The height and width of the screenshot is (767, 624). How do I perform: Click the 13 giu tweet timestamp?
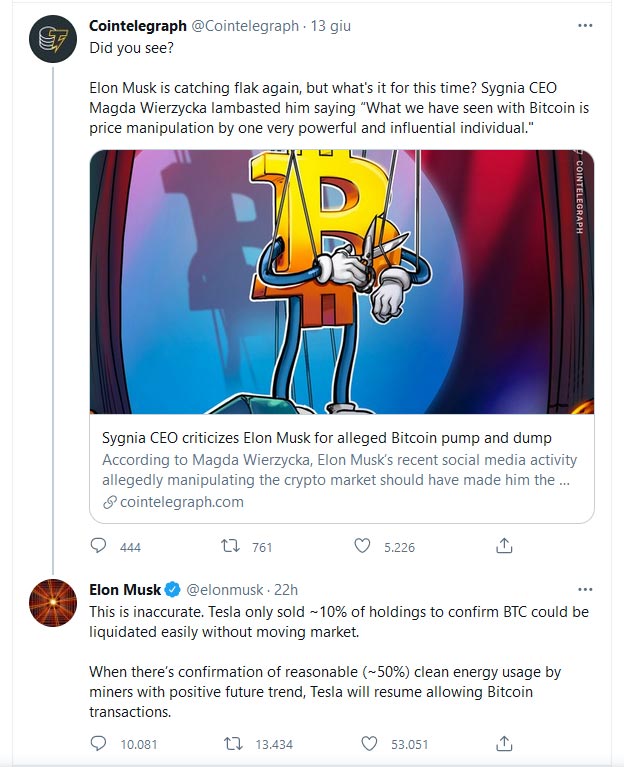[332, 25]
